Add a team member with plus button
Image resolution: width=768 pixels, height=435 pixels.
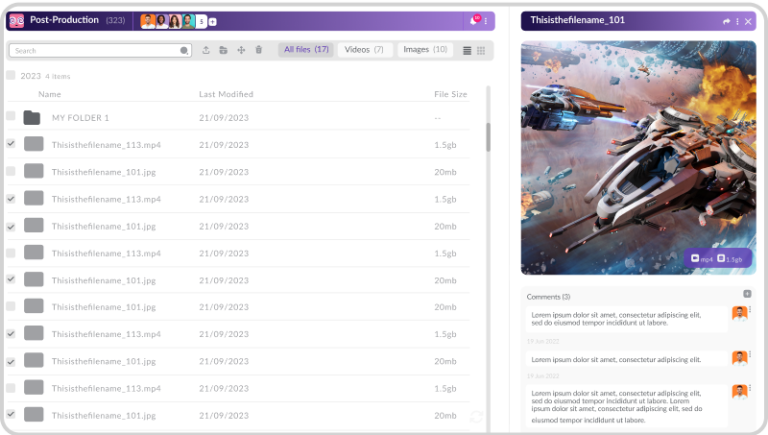pyautogui.click(x=212, y=21)
